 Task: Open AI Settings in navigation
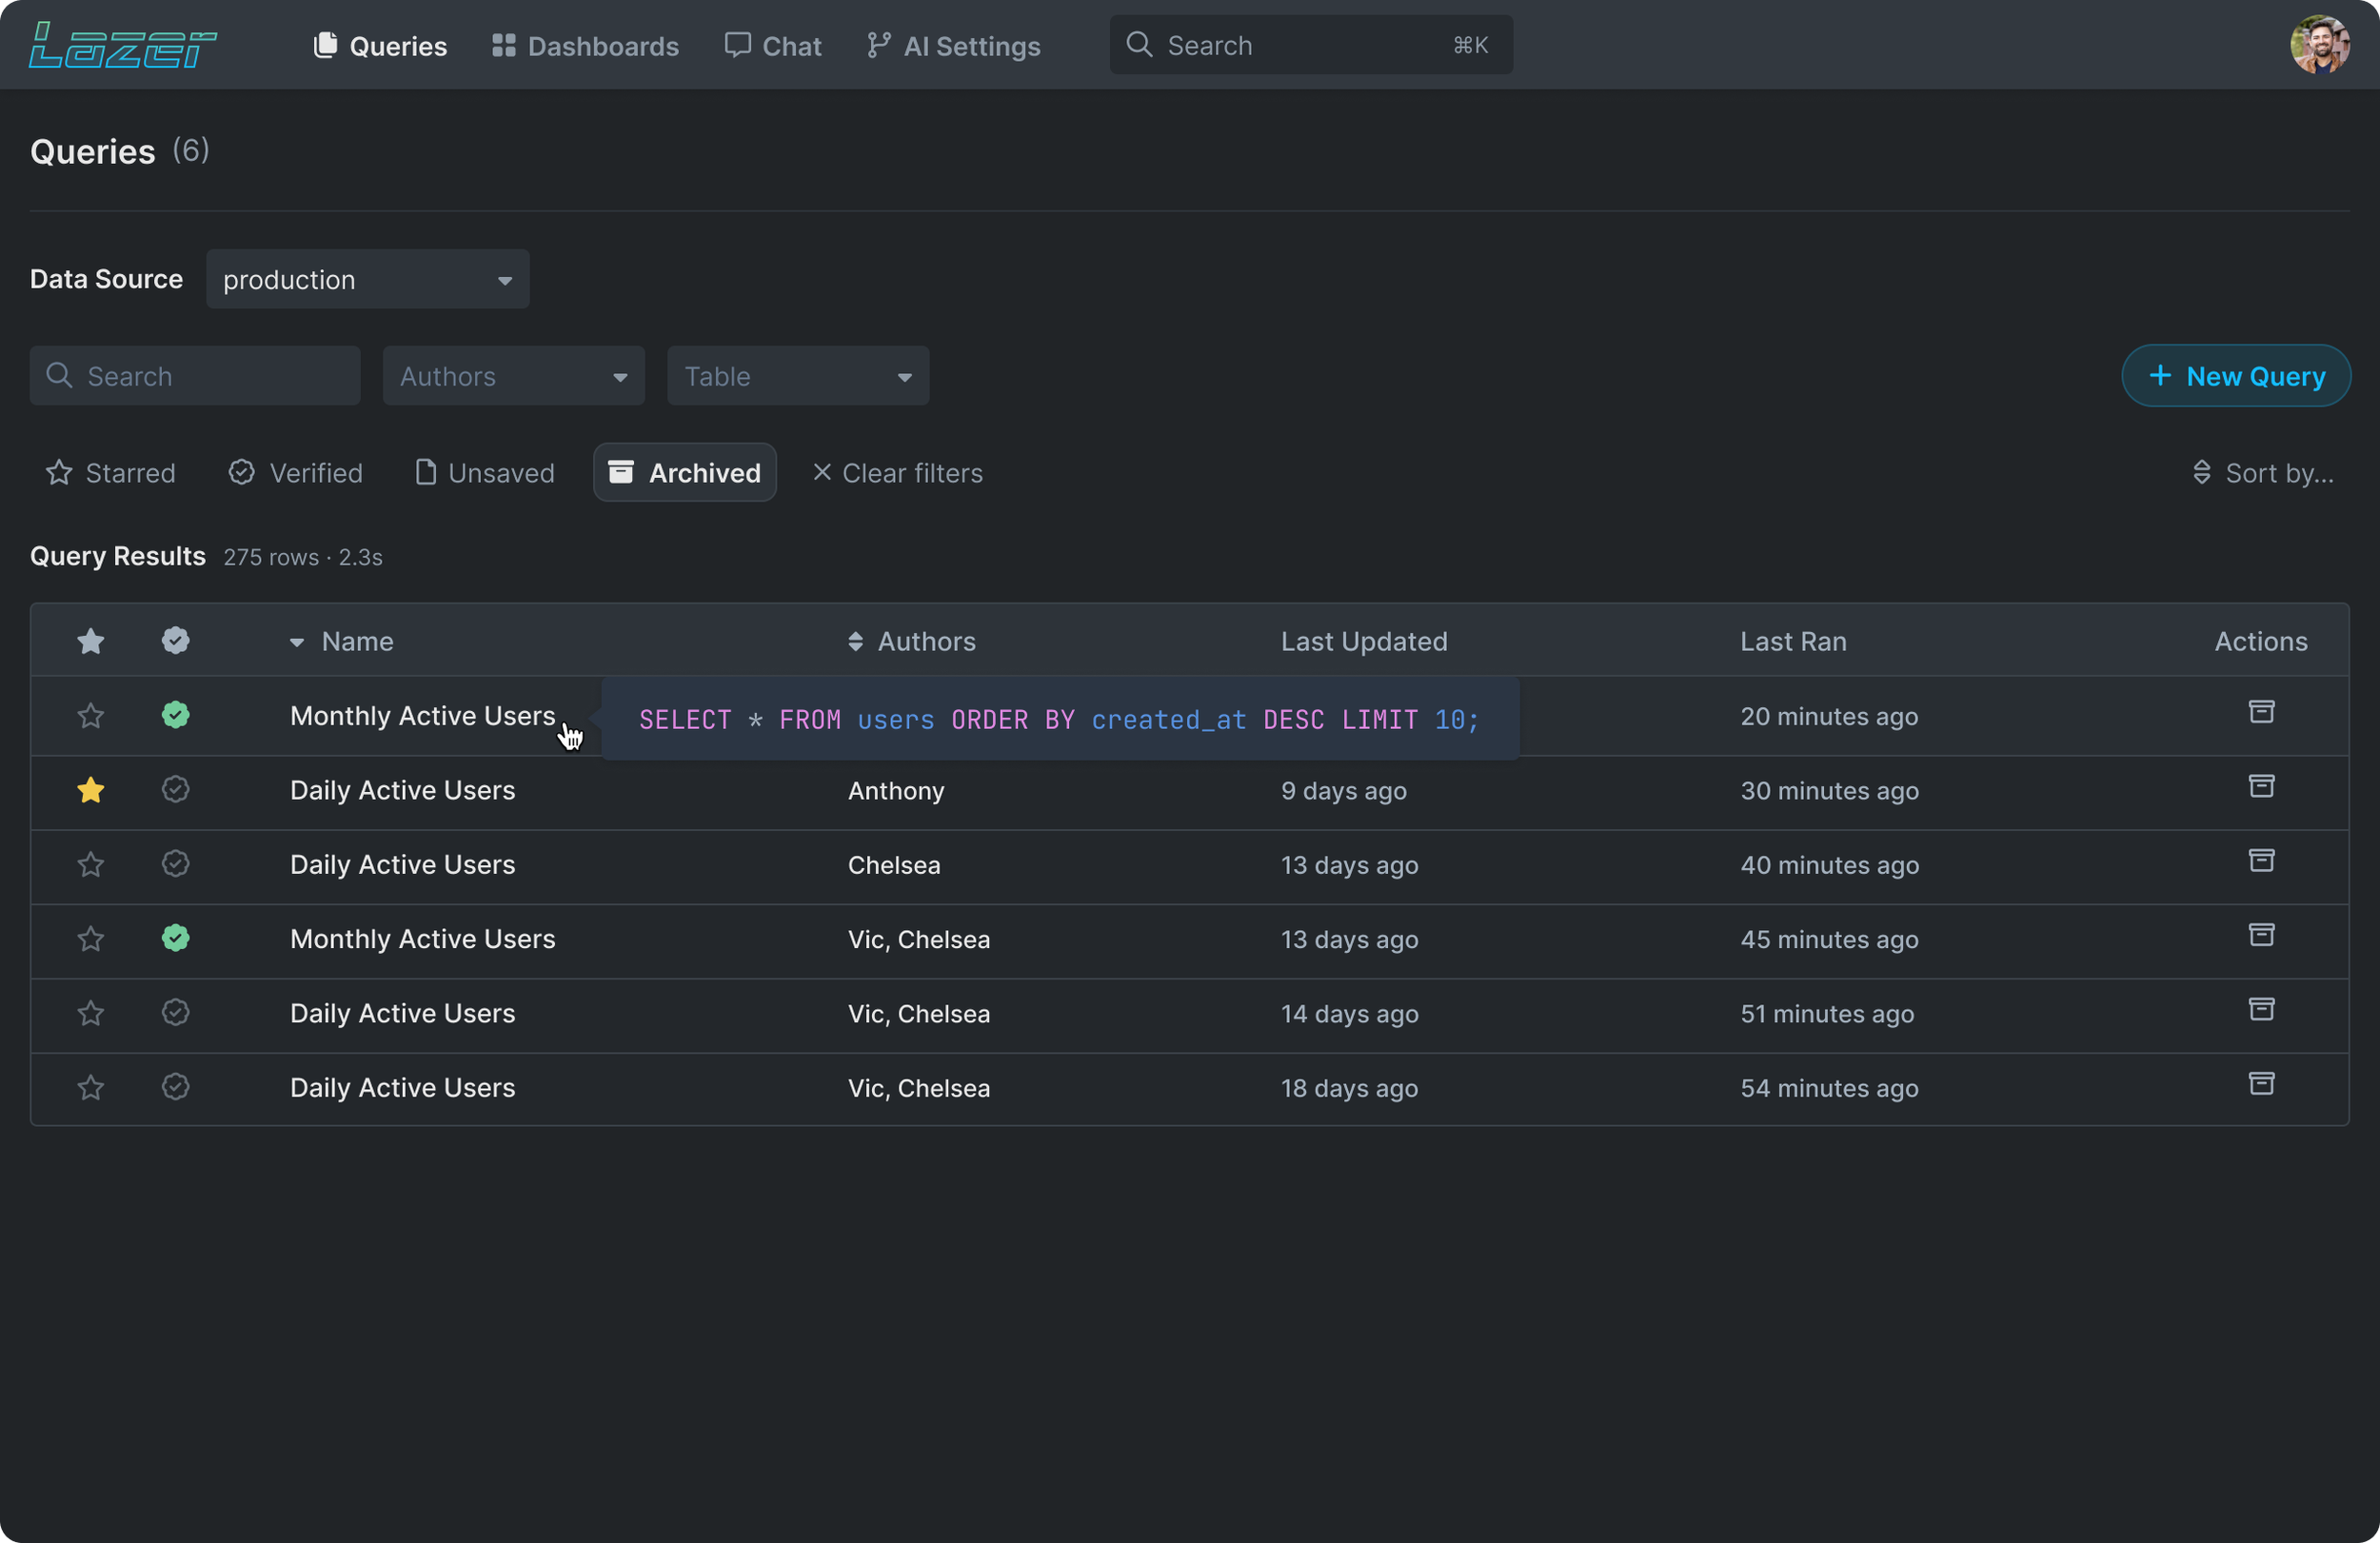[953, 46]
